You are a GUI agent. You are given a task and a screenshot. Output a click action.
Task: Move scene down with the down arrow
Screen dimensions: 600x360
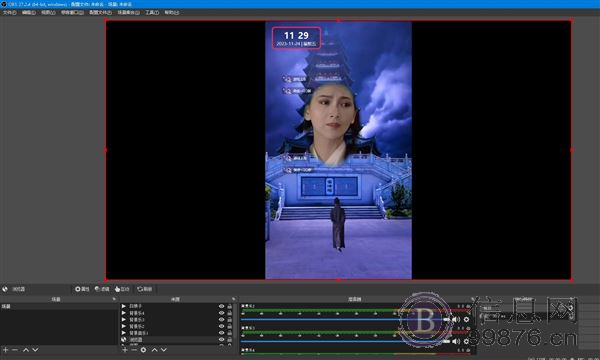(35, 350)
